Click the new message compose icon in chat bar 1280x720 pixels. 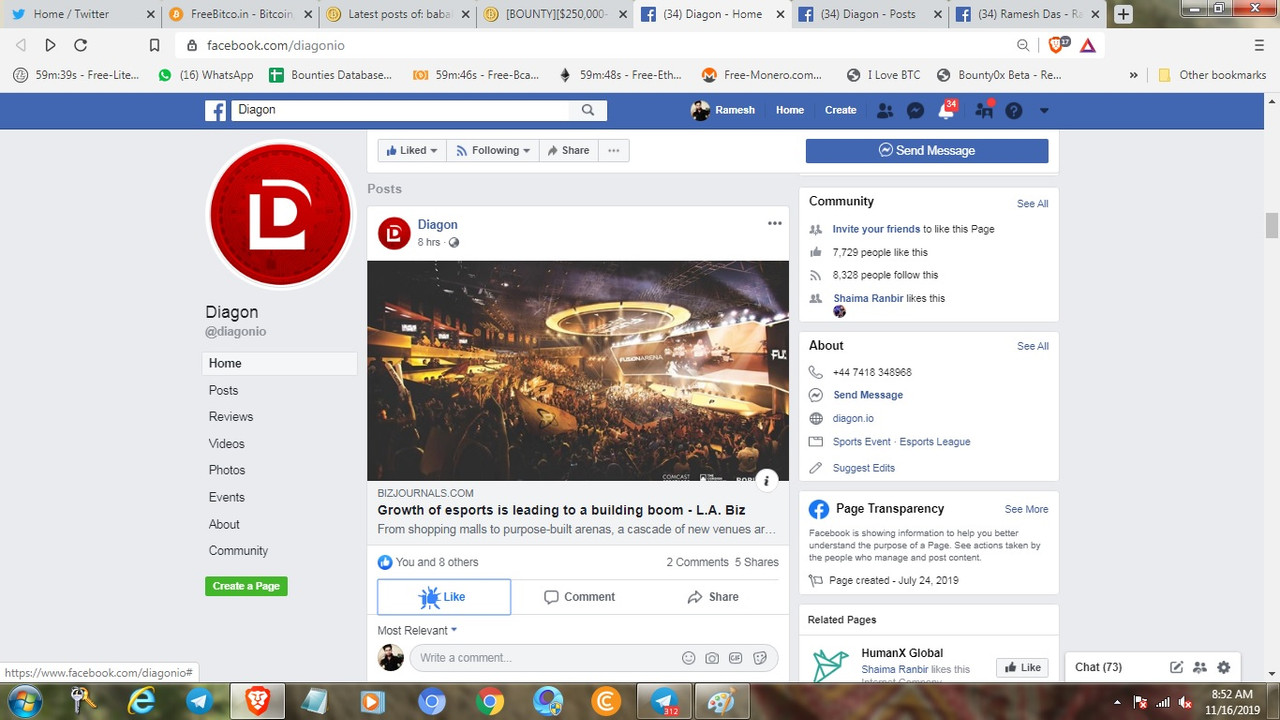(1177, 667)
